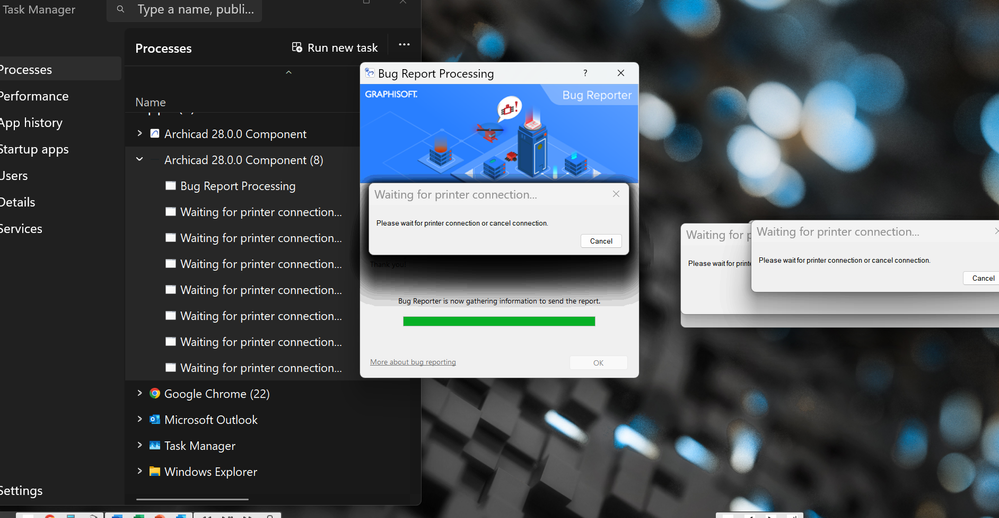The height and width of the screenshot is (518, 999).
Task: Open the More about bug reporting link
Action: click(413, 362)
